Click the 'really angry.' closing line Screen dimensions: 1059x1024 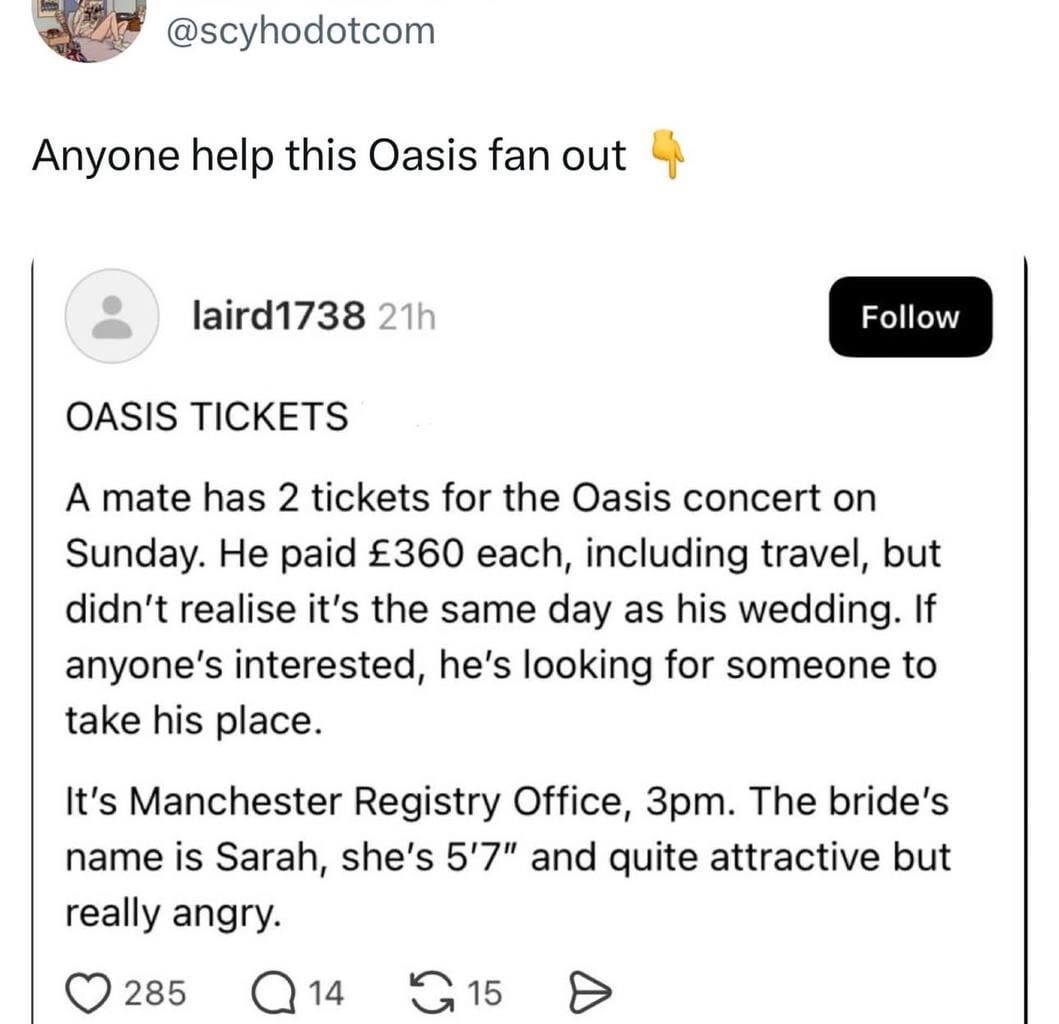click(x=173, y=914)
